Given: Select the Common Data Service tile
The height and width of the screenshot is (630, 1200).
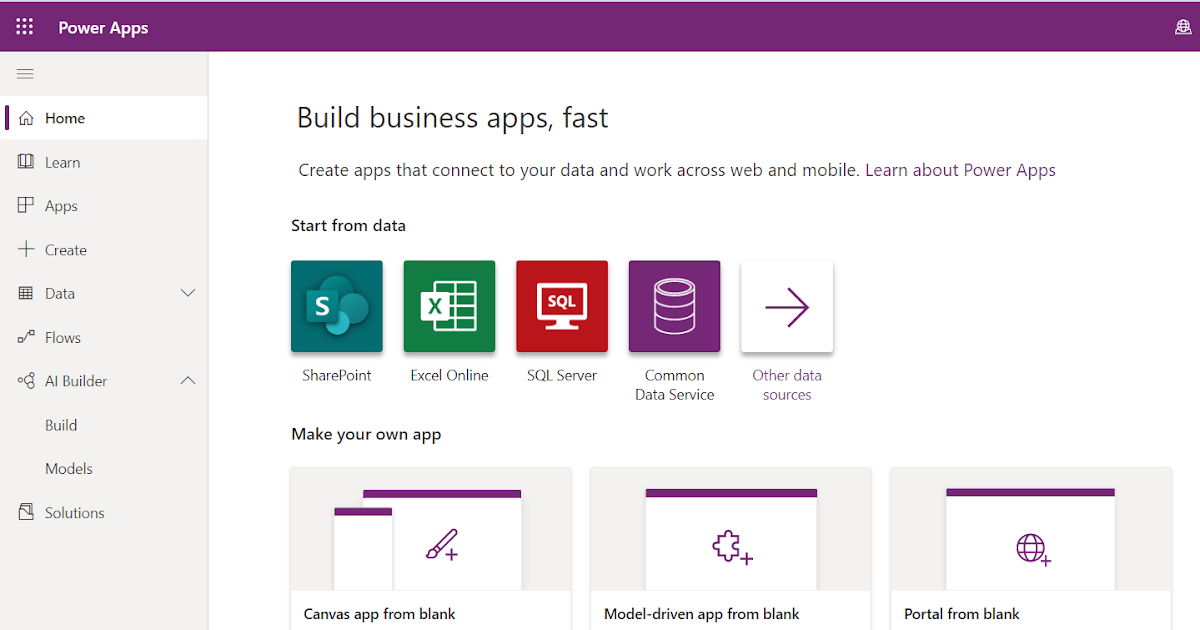Looking at the screenshot, I should coord(674,306).
